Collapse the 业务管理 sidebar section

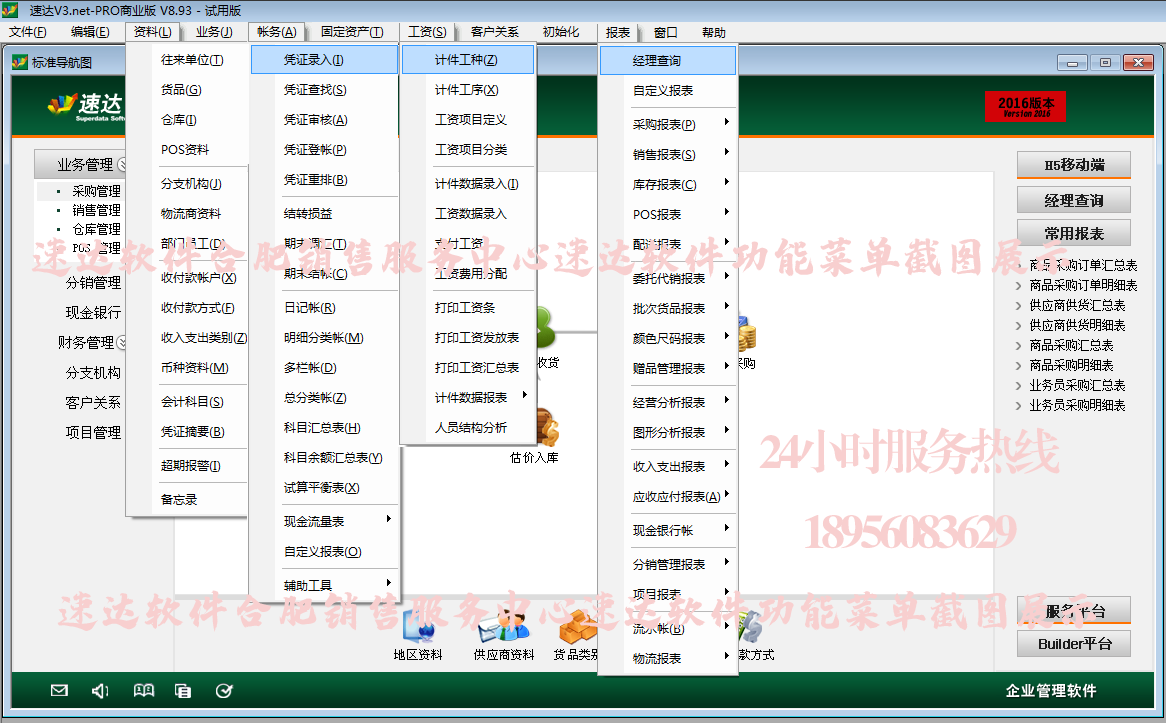point(122,165)
